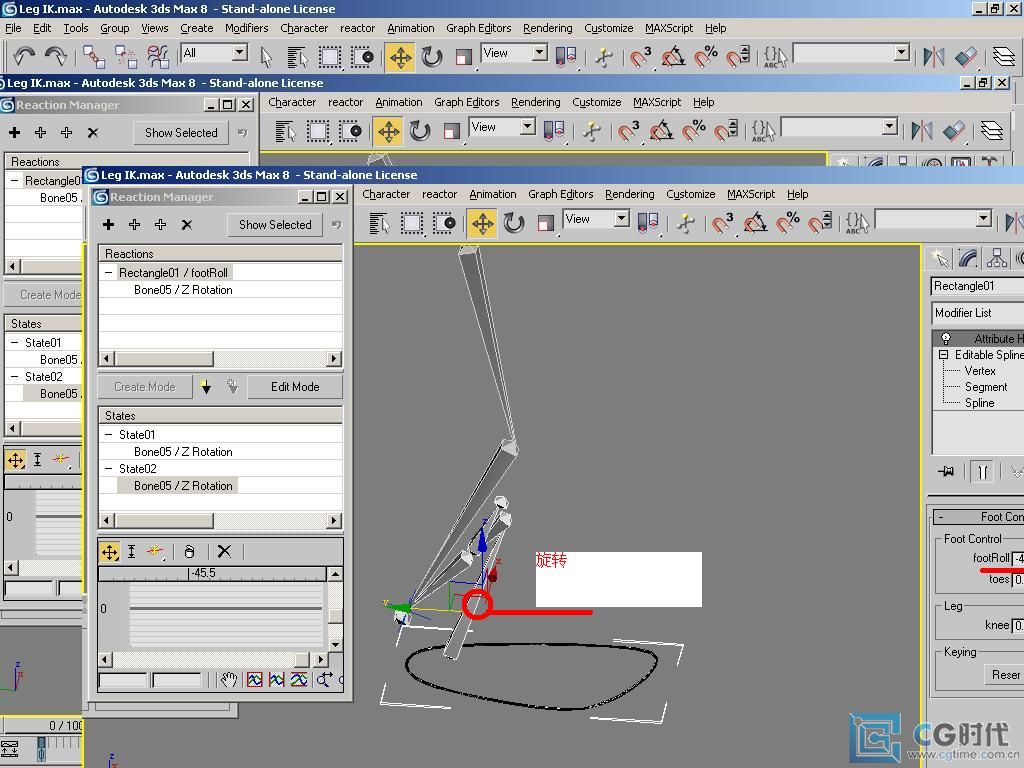Activate Select and Link in rearmost toolbar
This screenshot has height=768, width=1024.
click(x=93, y=57)
